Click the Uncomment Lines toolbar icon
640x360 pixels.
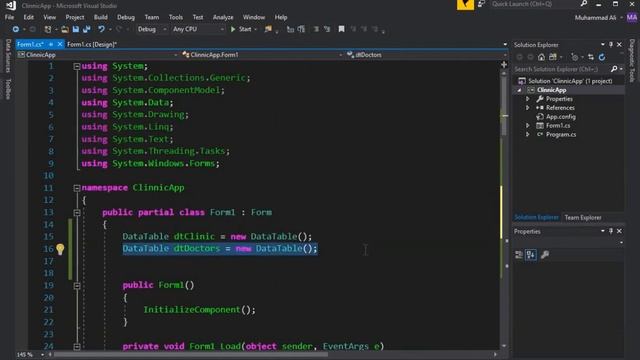click(x=327, y=29)
